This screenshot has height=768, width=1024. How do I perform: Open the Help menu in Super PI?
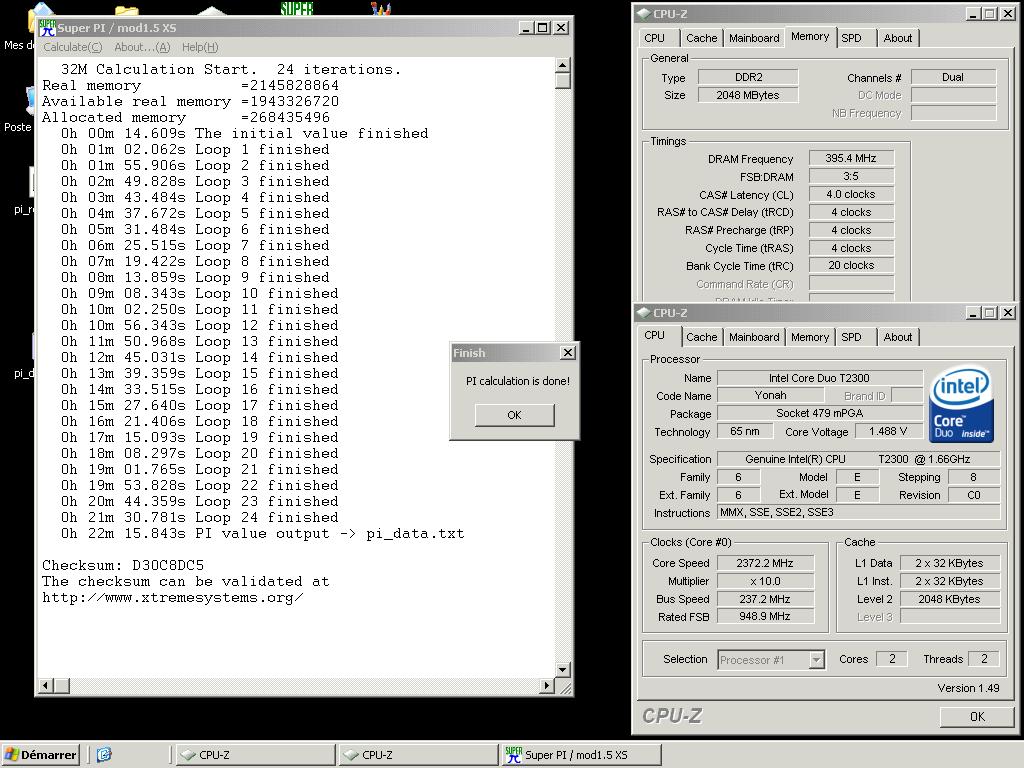click(x=200, y=47)
